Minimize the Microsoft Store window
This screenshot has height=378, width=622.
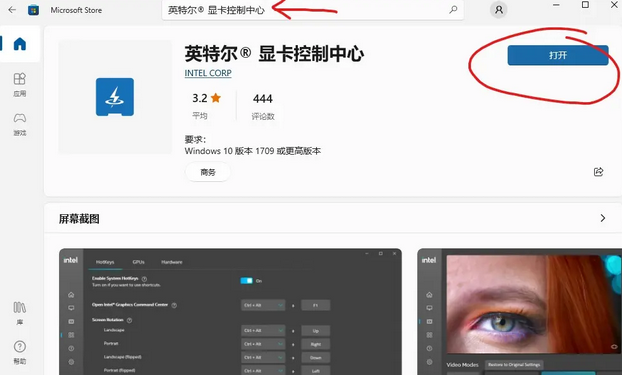click(x=556, y=5)
